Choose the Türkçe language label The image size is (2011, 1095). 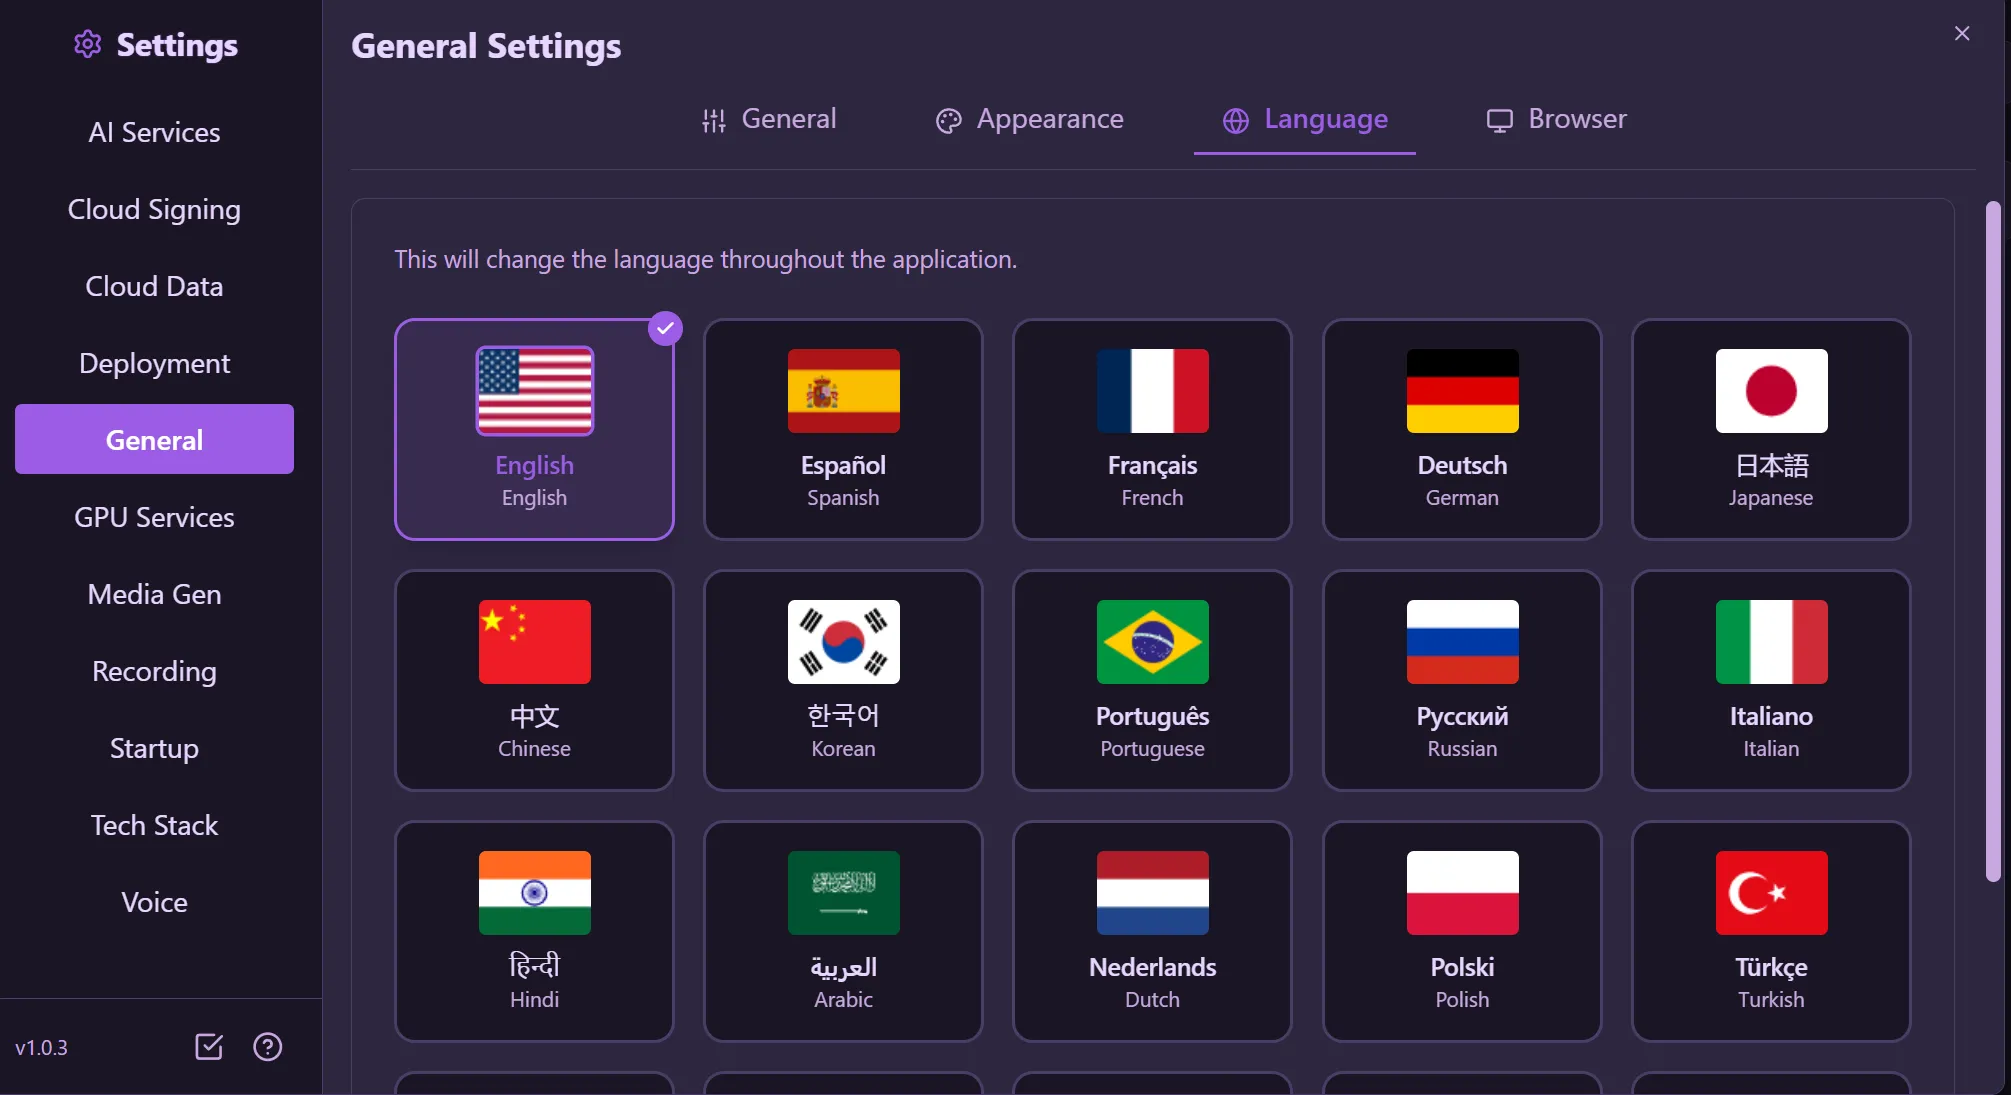pos(1772,968)
